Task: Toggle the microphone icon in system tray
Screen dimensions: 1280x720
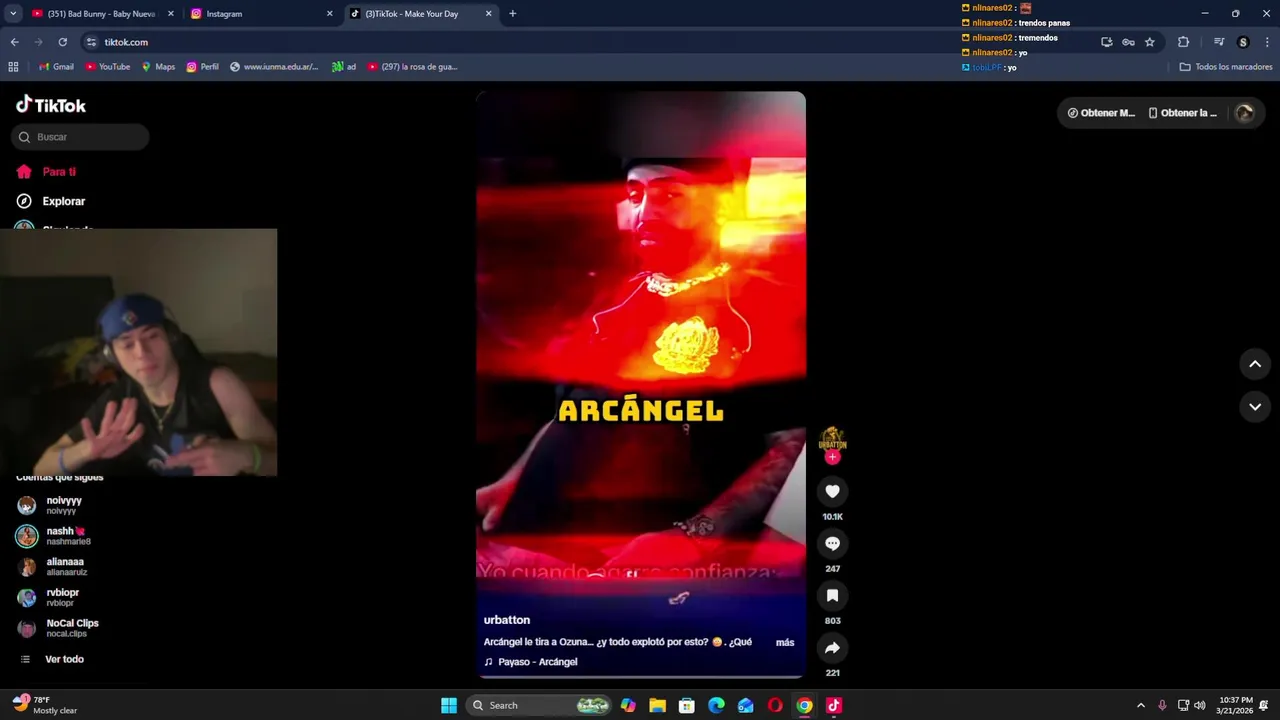Action: coord(1162,705)
